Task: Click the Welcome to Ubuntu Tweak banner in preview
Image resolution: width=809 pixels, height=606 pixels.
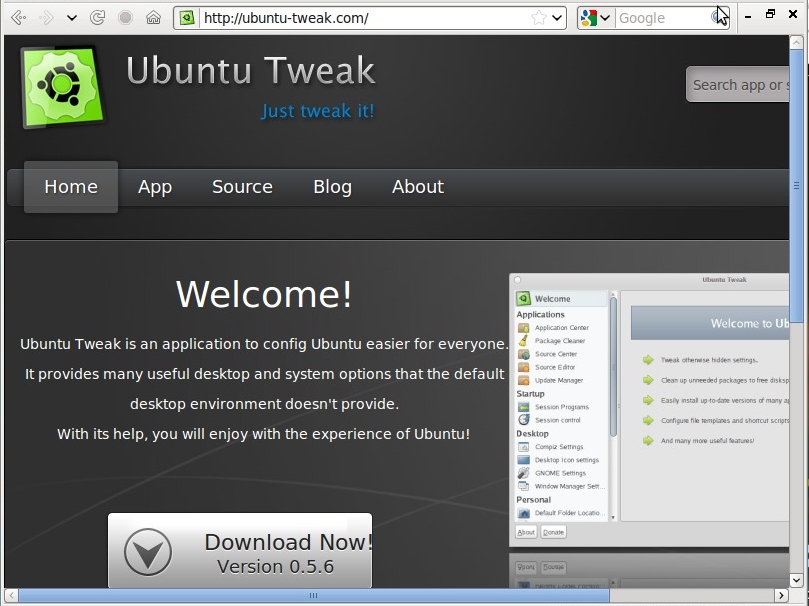Action: (x=710, y=323)
